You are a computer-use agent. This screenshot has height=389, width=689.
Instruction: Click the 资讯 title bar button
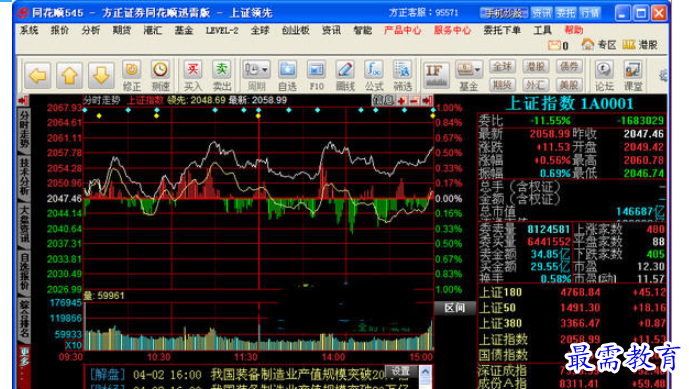(x=541, y=13)
